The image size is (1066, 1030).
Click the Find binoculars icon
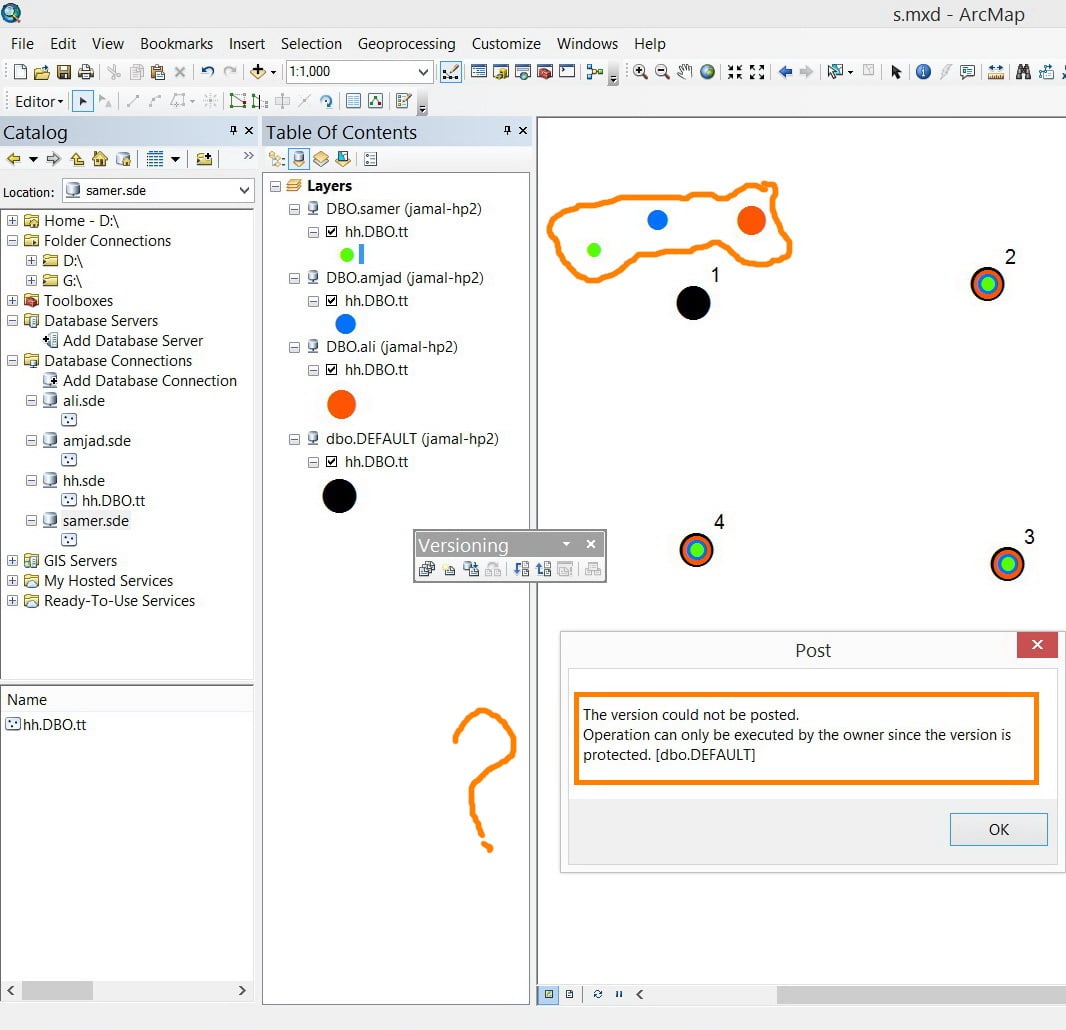pyautogui.click(x=1023, y=71)
